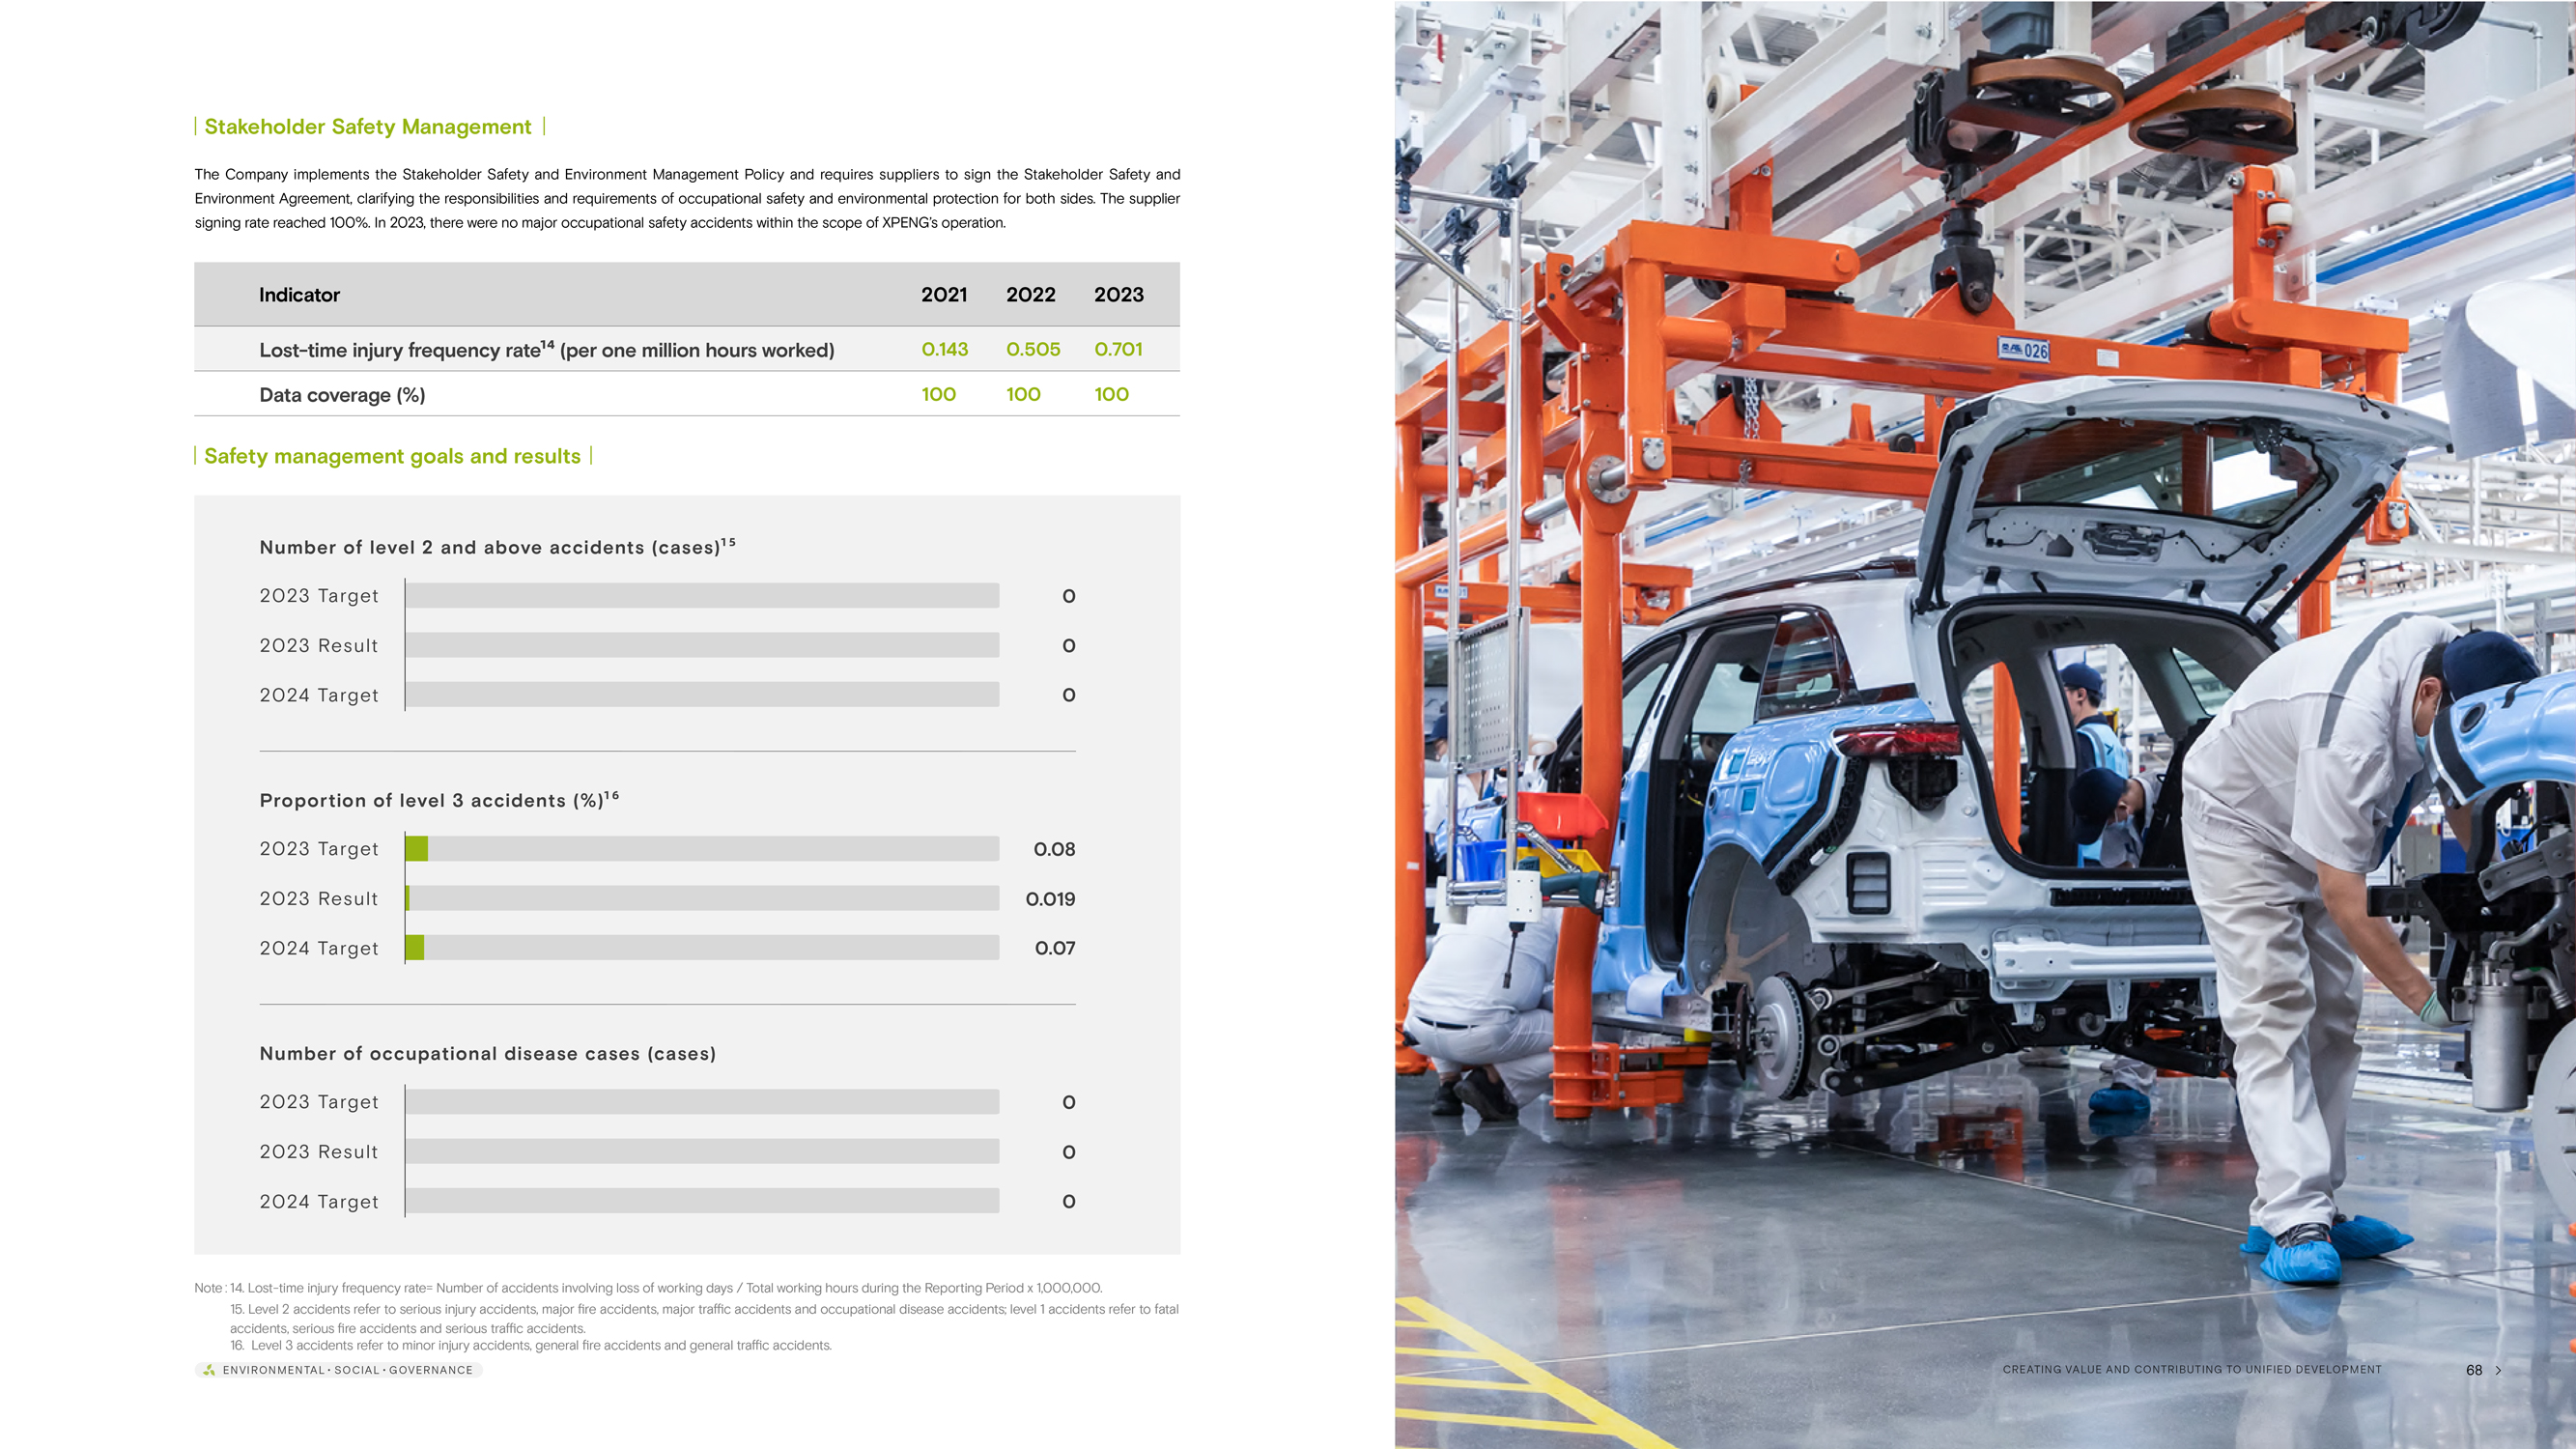Click the green bar for 2023 Target 0.08
This screenshot has width=2576, height=1449.
coord(417,849)
